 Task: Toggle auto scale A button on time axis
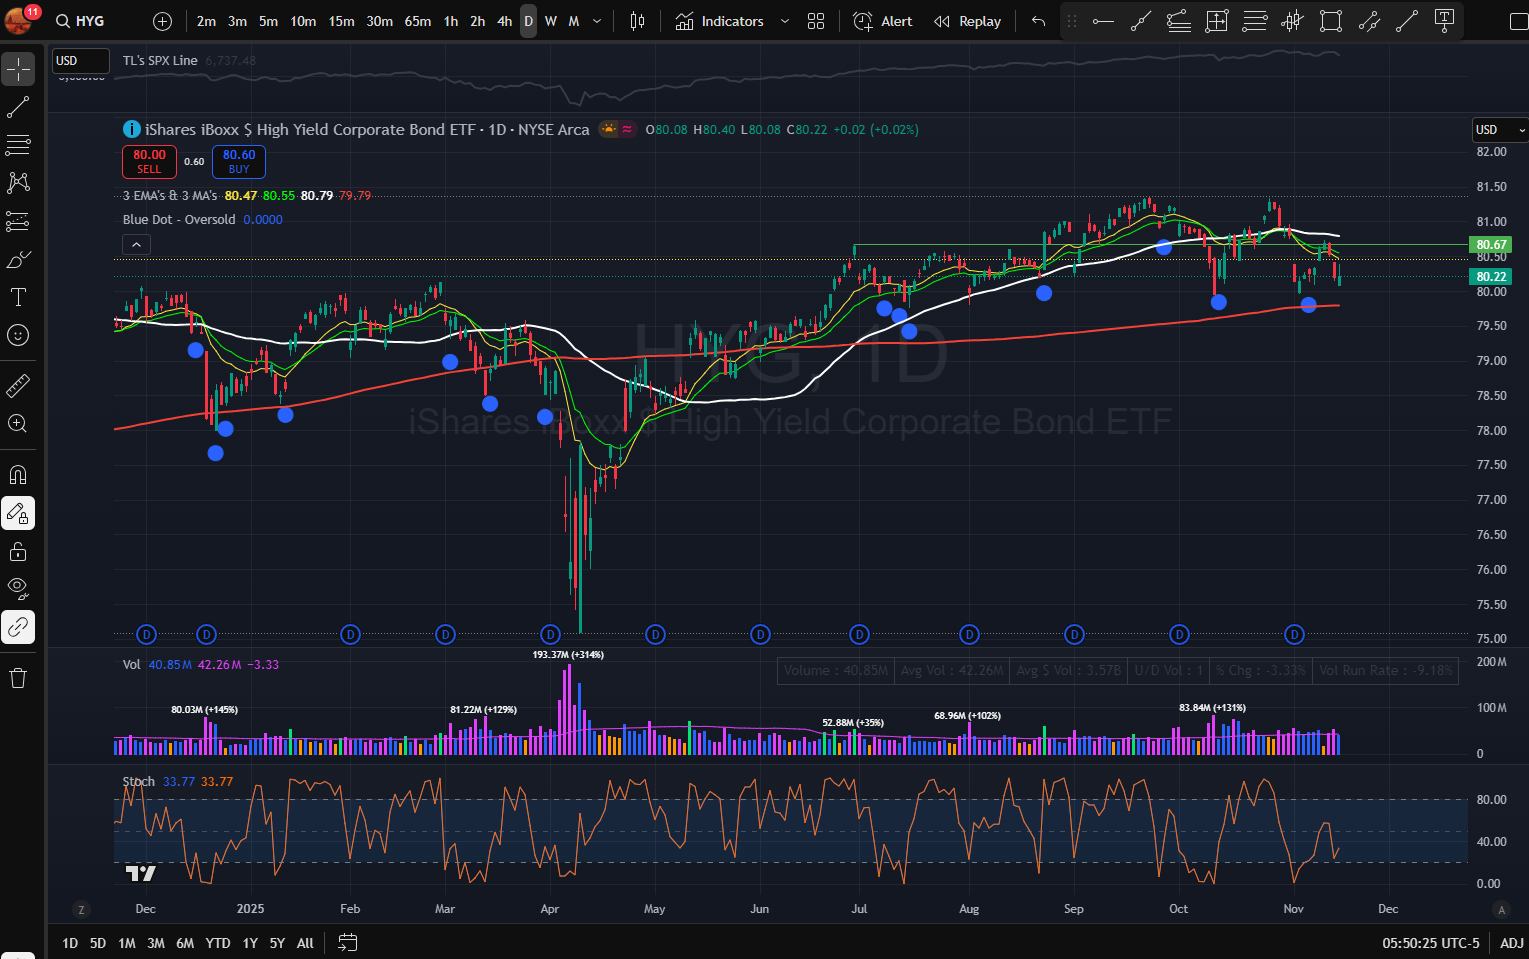click(1501, 909)
